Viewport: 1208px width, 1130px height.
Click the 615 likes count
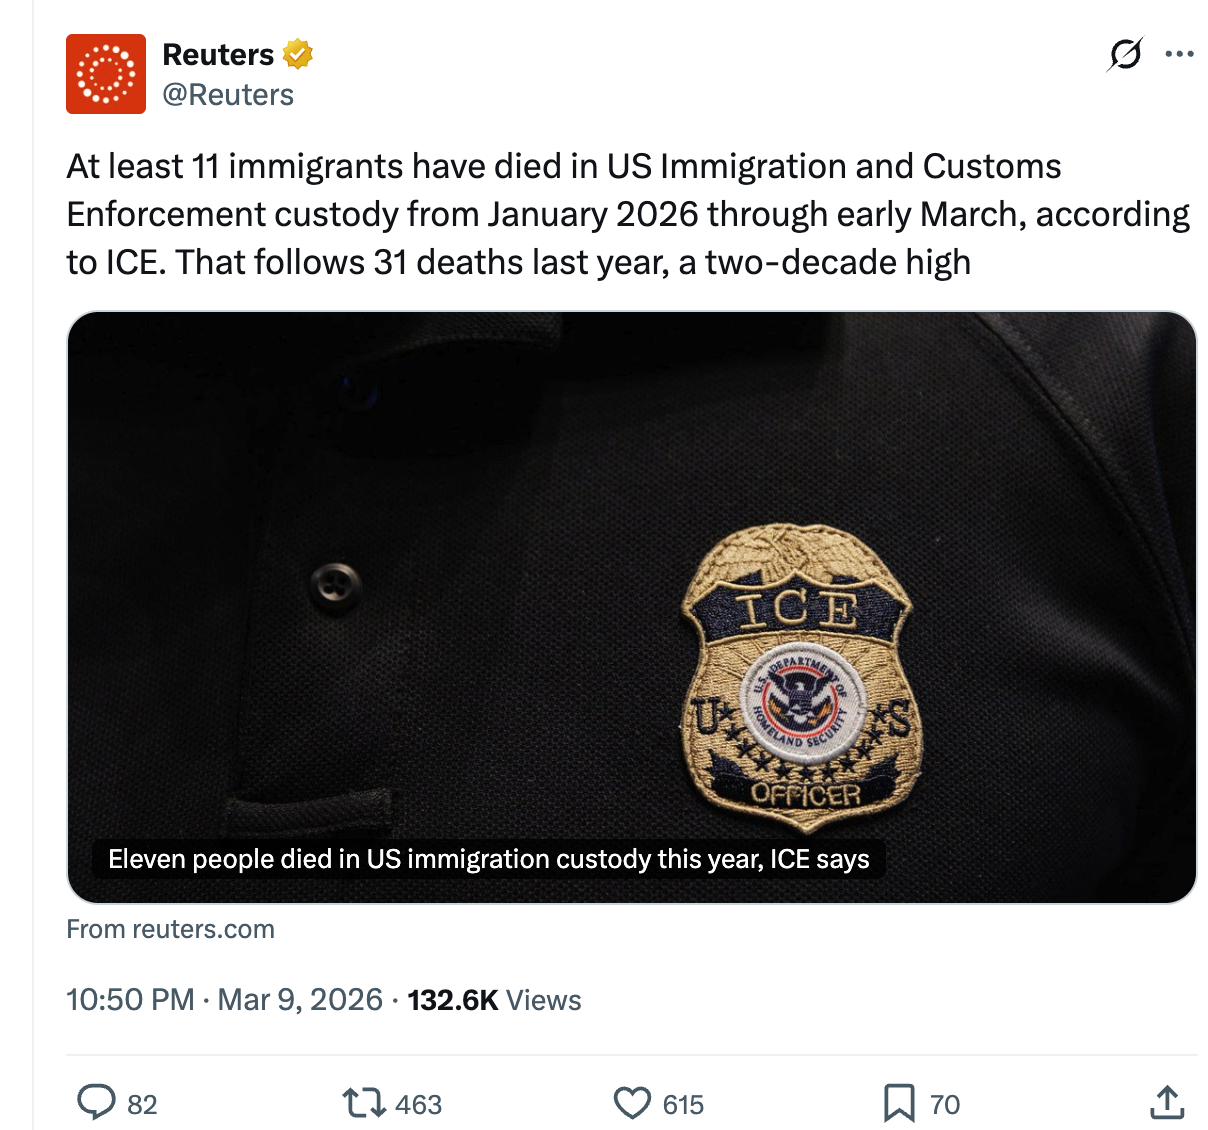click(x=683, y=1105)
